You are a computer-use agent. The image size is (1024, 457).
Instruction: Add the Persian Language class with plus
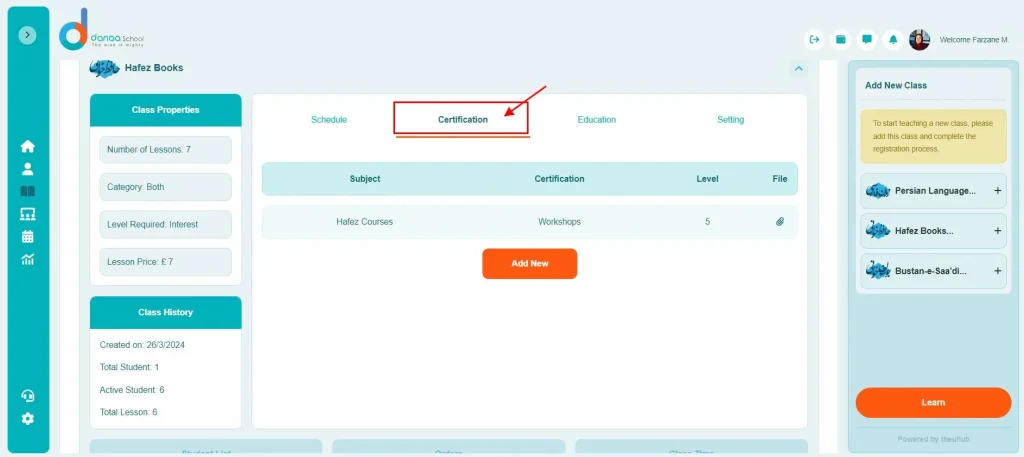997,191
